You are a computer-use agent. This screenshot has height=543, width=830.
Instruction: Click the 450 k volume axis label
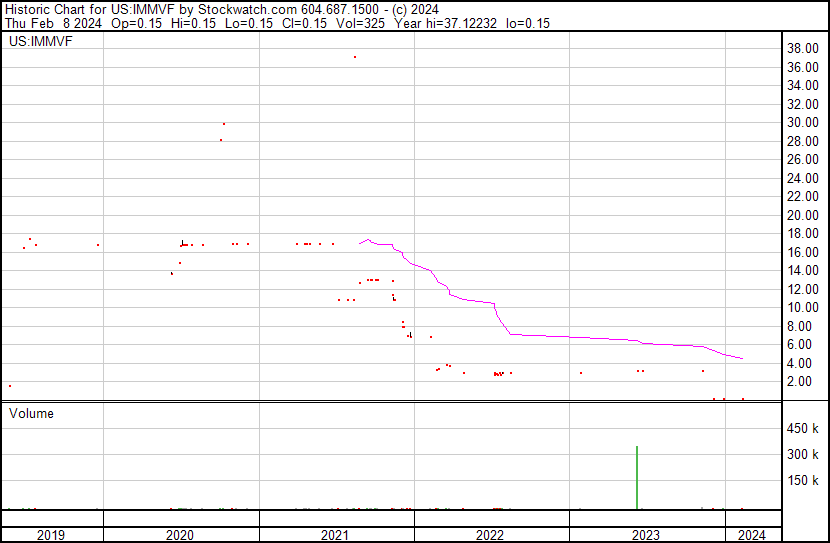click(x=804, y=428)
